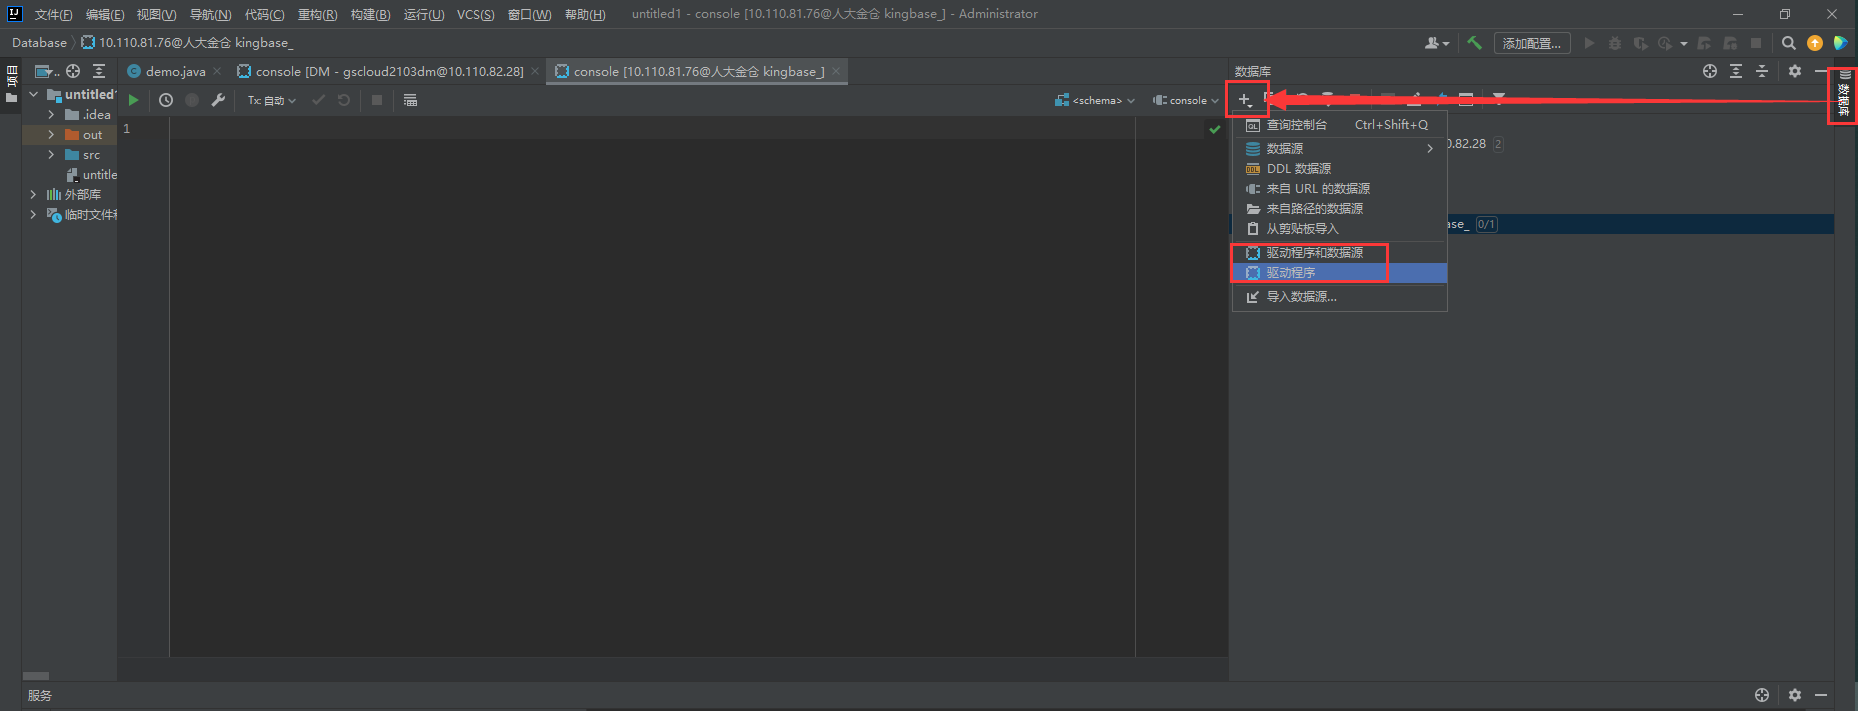
Task: Click the orange update arrow icon
Action: point(1815,43)
